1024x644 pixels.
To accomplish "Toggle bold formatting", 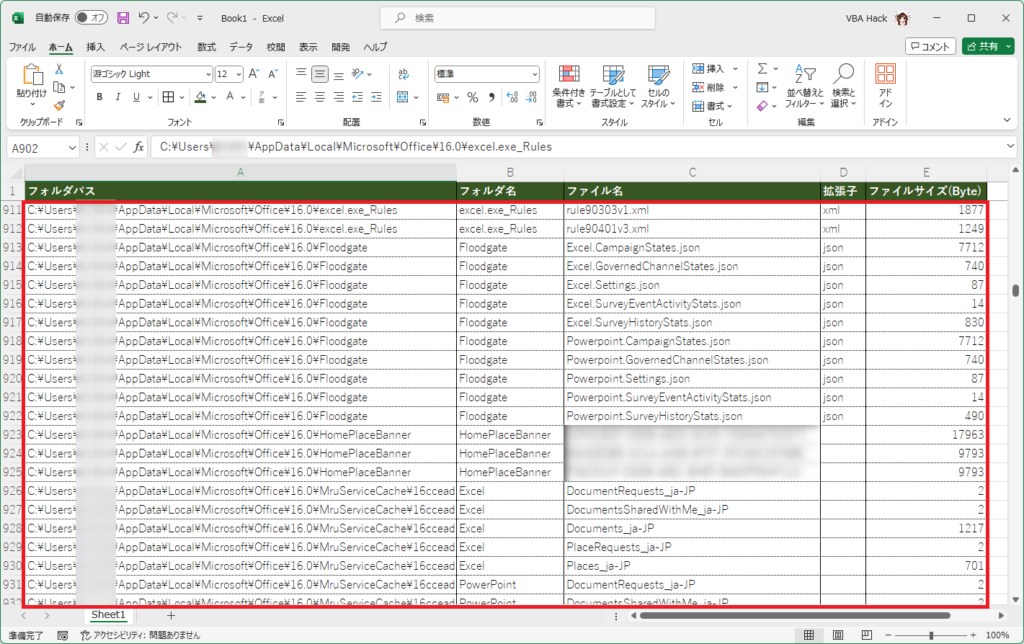I will point(98,96).
